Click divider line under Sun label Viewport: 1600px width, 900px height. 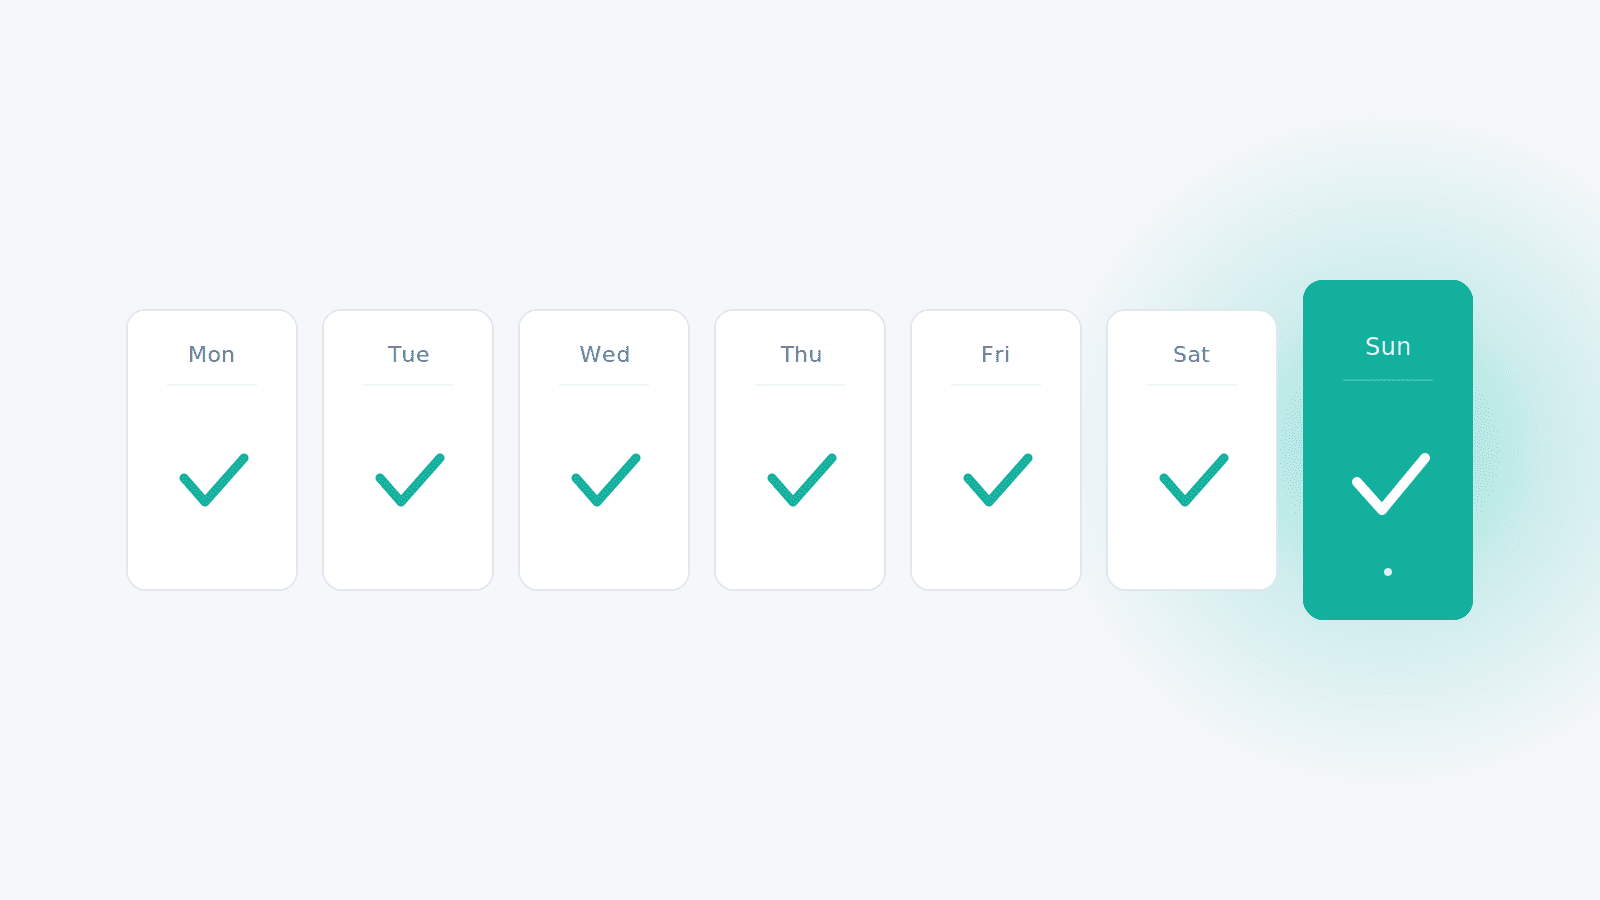tap(1388, 380)
